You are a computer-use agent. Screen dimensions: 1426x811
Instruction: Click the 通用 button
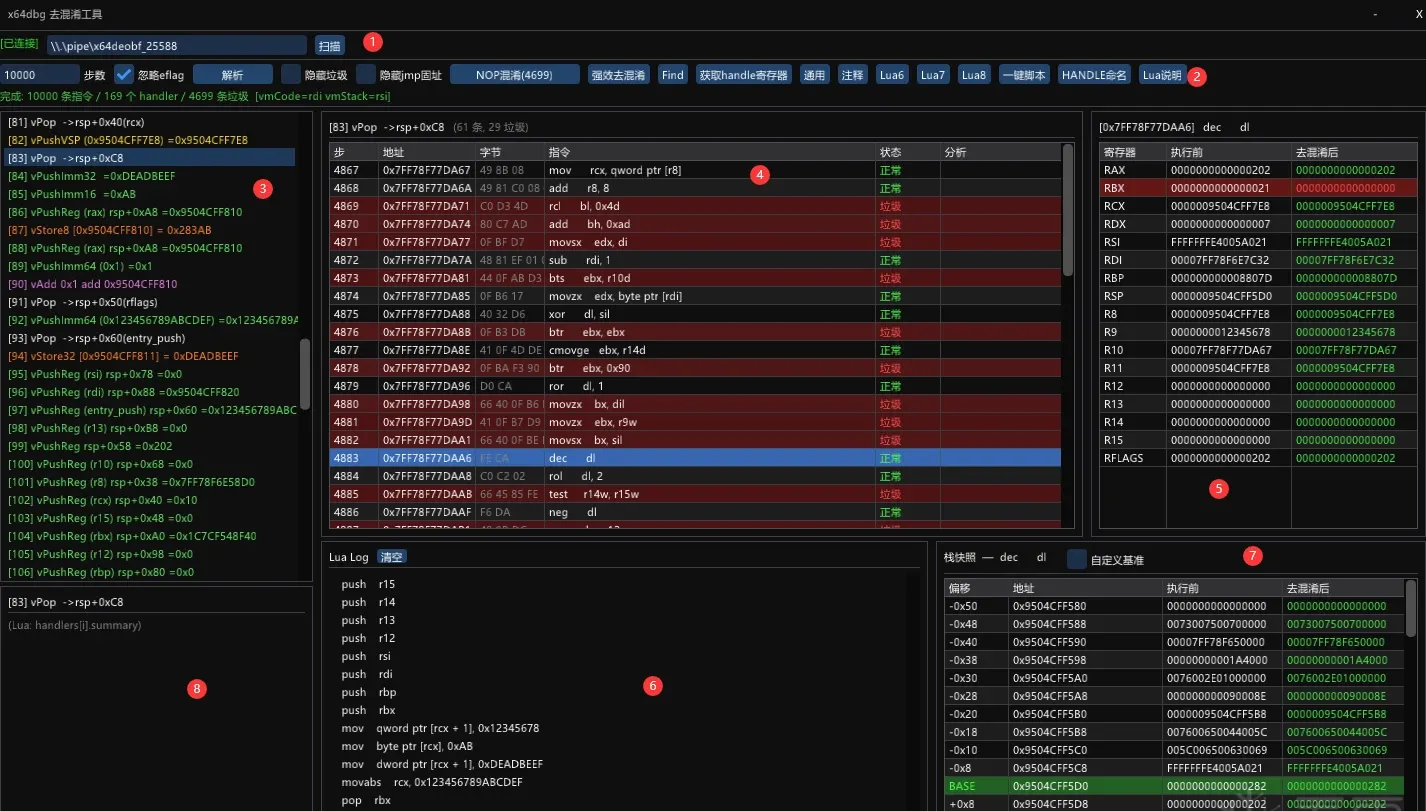coord(815,74)
